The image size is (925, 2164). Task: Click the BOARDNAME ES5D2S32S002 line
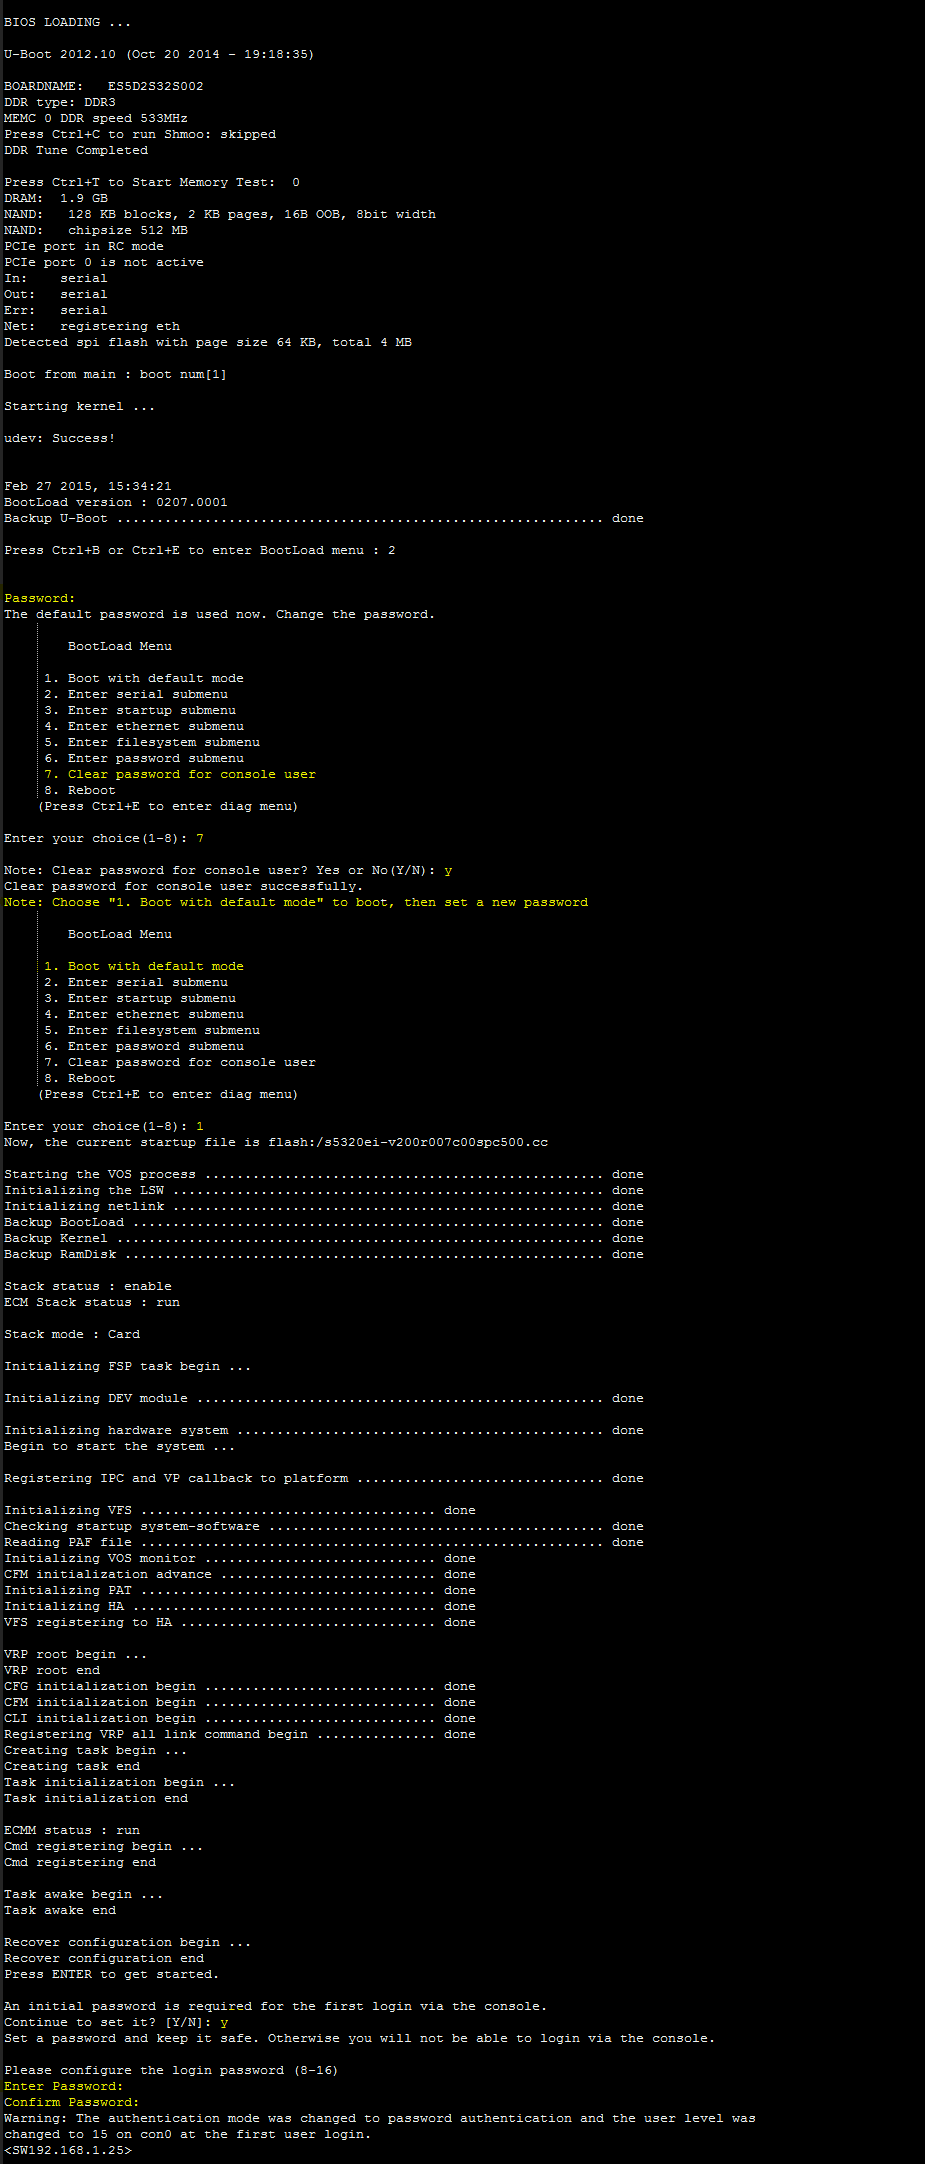[104, 86]
